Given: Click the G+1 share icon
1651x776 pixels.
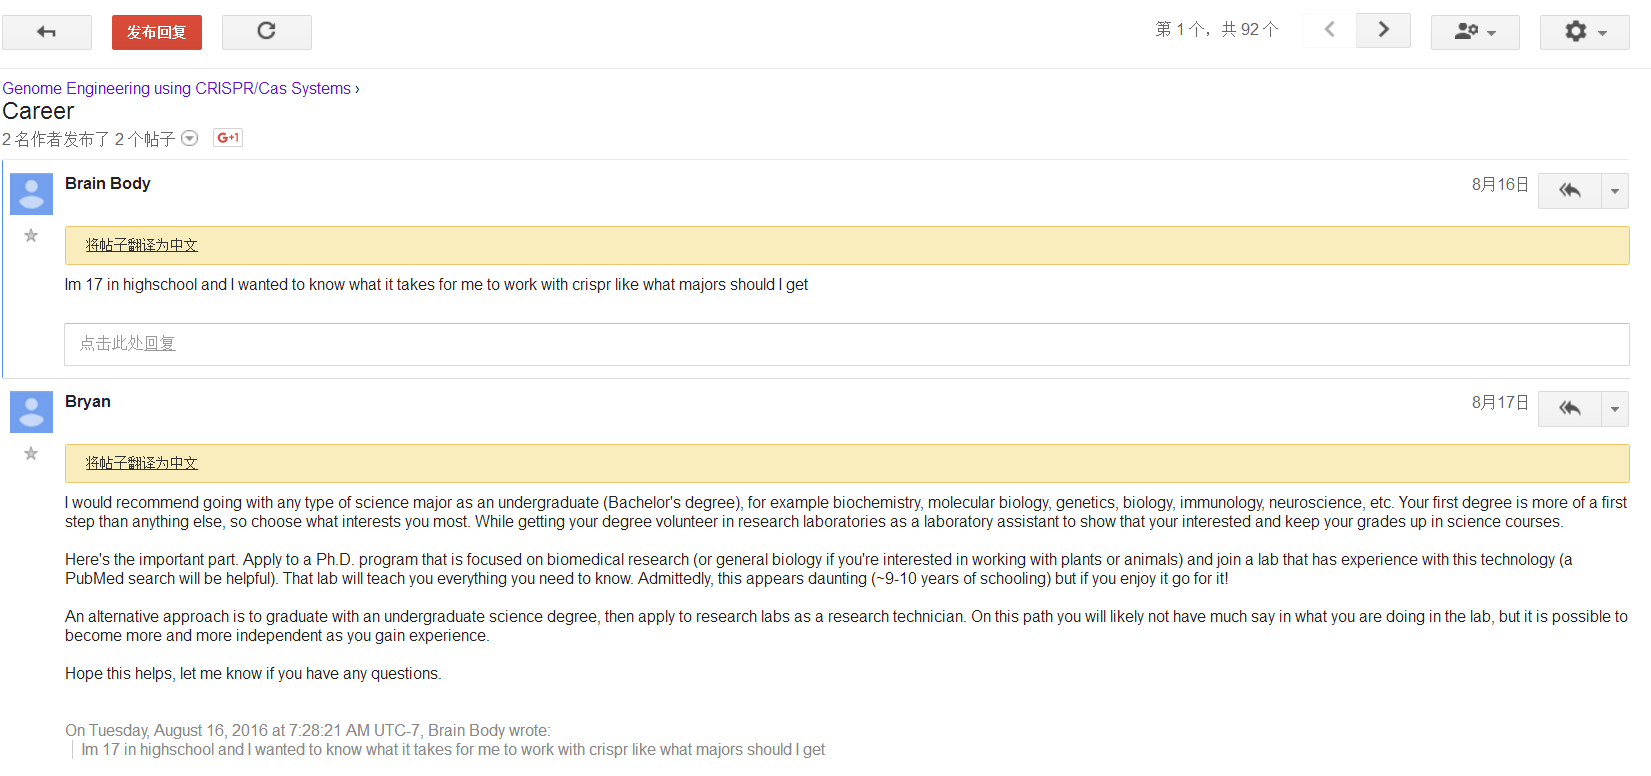Looking at the screenshot, I should 228,138.
